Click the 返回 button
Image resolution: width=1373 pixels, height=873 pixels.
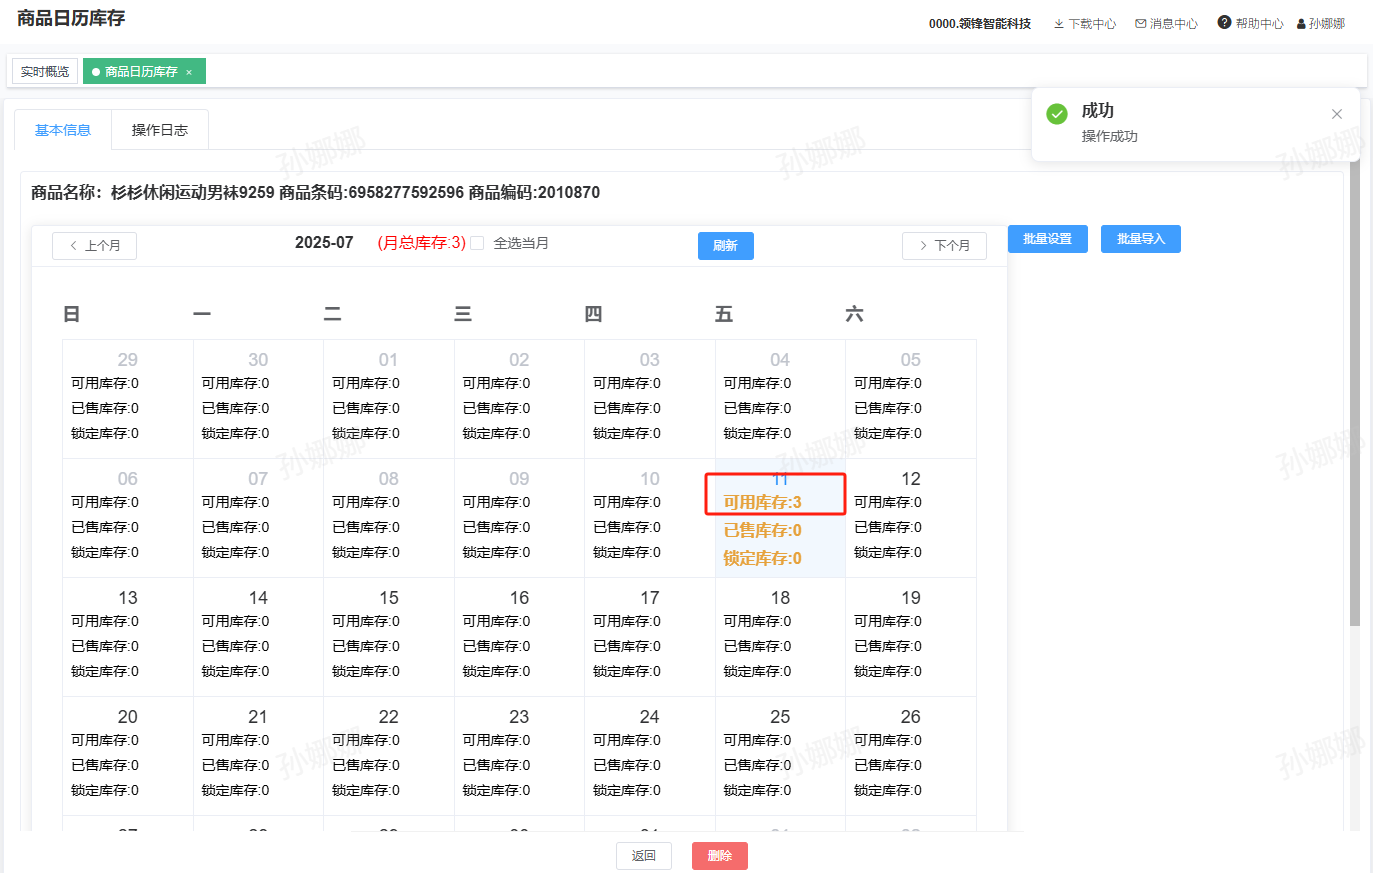click(x=643, y=856)
